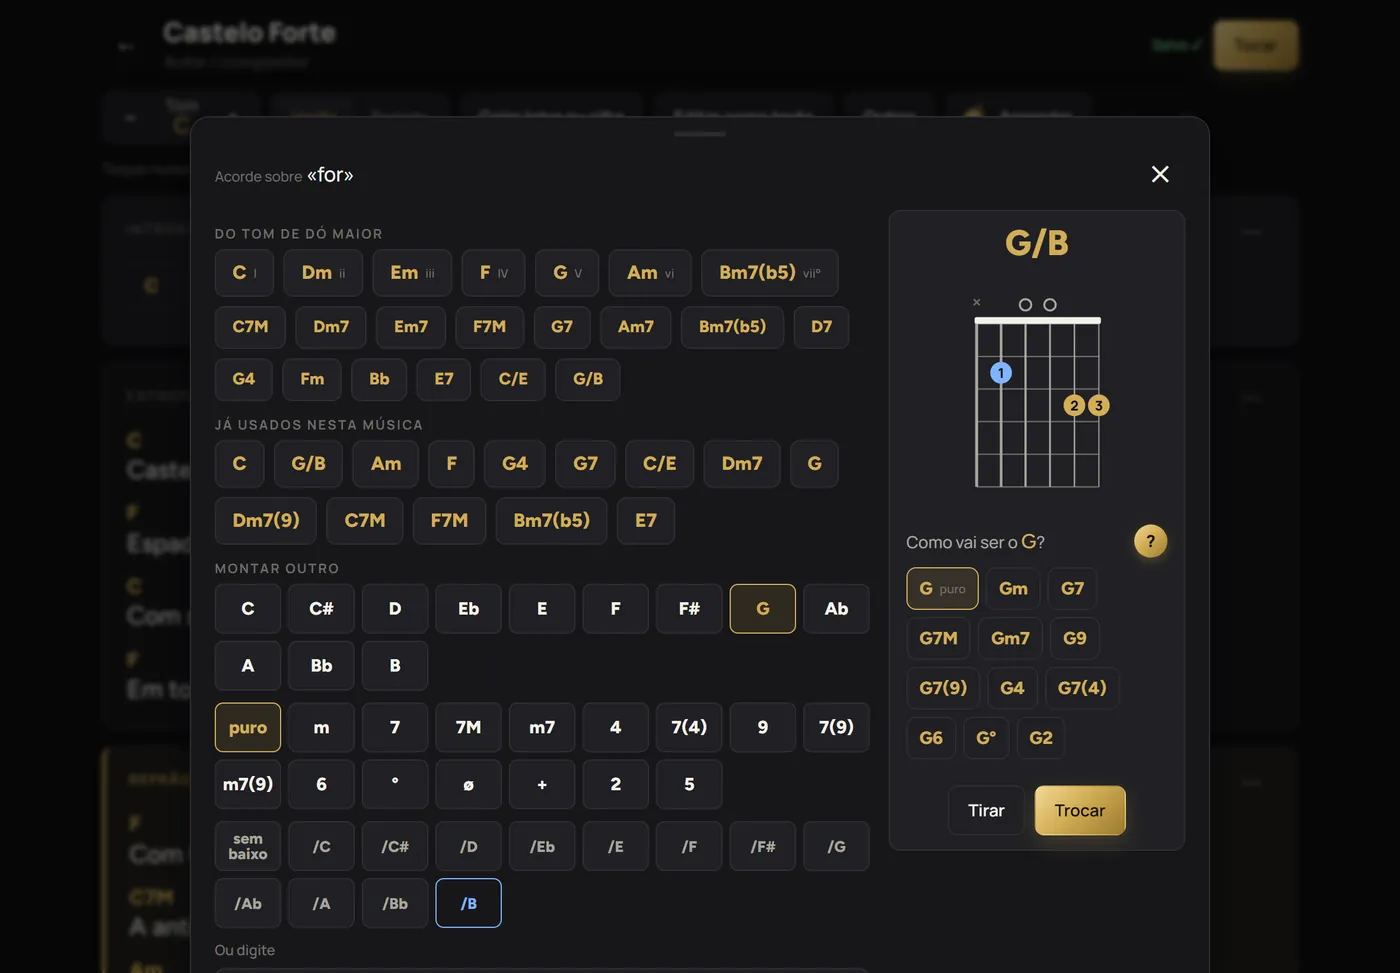The width and height of the screenshot is (1400, 973).
Task: Select the F# root note button
Action: [689, 609]
